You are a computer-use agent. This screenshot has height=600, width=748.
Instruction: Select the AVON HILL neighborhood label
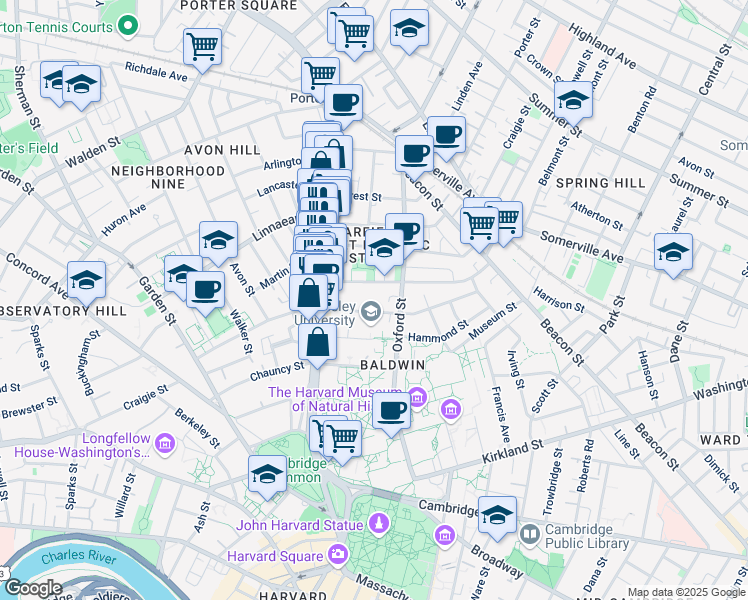[222, 150]
